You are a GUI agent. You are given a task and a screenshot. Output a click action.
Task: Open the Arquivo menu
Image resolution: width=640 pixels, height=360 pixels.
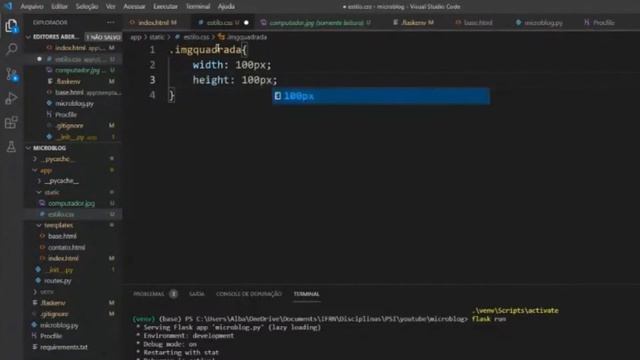click(32, 7)
